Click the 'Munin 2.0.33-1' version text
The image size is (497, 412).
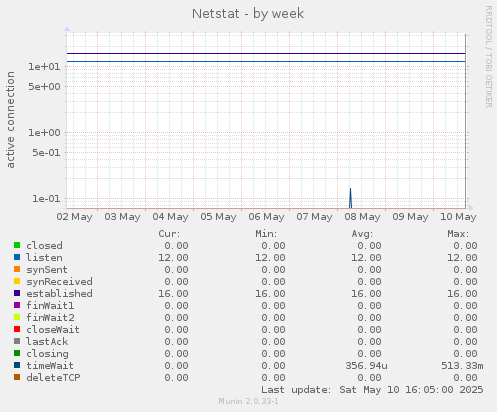pyautogui.click(x=248, y=401)
